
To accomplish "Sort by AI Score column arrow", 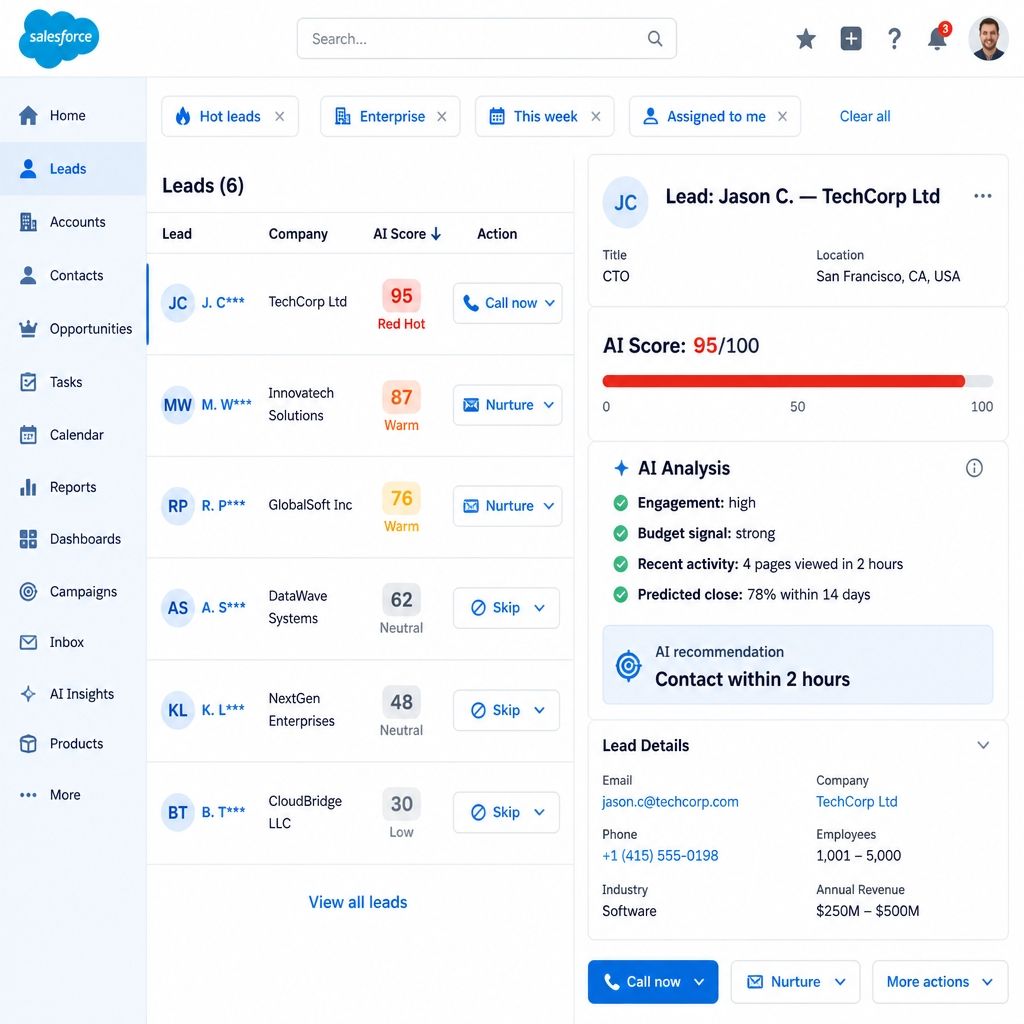I will pyautogui.click(x=436, y=234).
